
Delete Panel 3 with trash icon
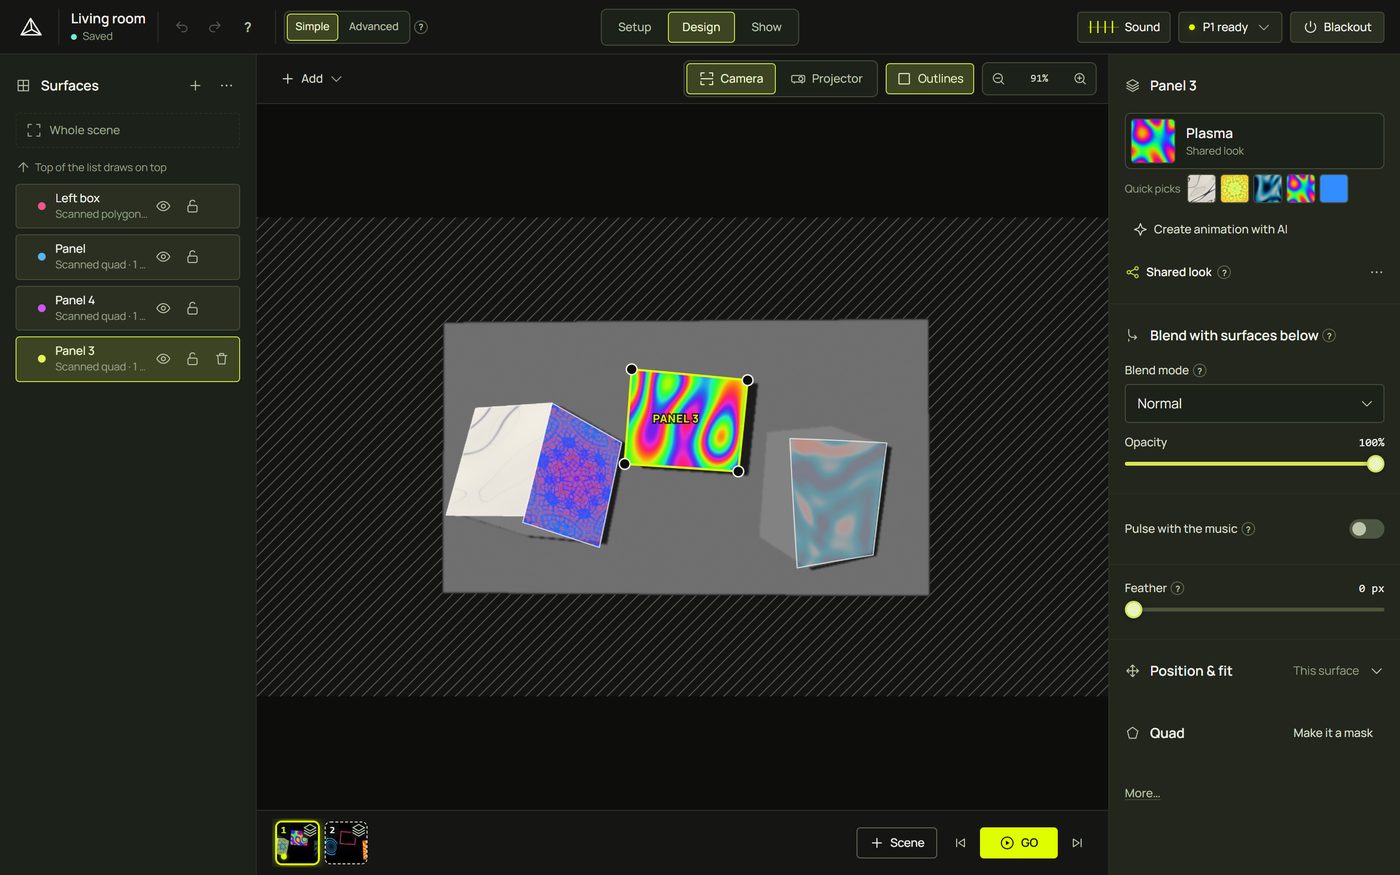[x=222, y=359]
